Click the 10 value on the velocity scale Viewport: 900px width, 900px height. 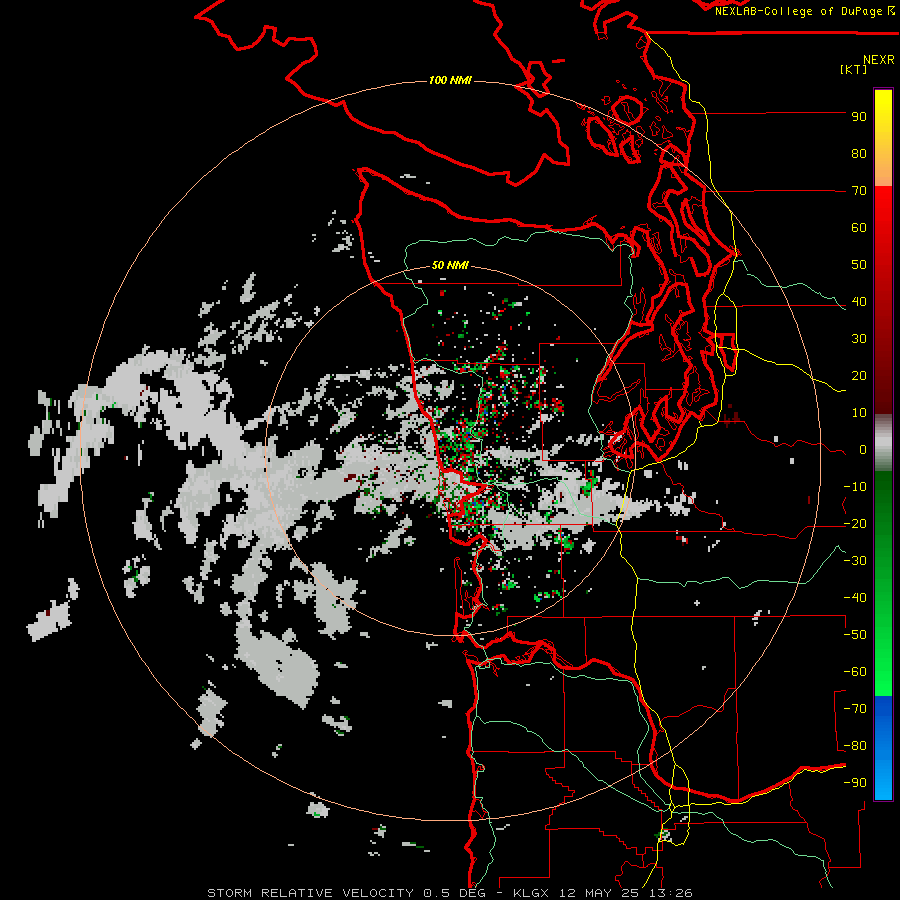(x=859, y=413)
